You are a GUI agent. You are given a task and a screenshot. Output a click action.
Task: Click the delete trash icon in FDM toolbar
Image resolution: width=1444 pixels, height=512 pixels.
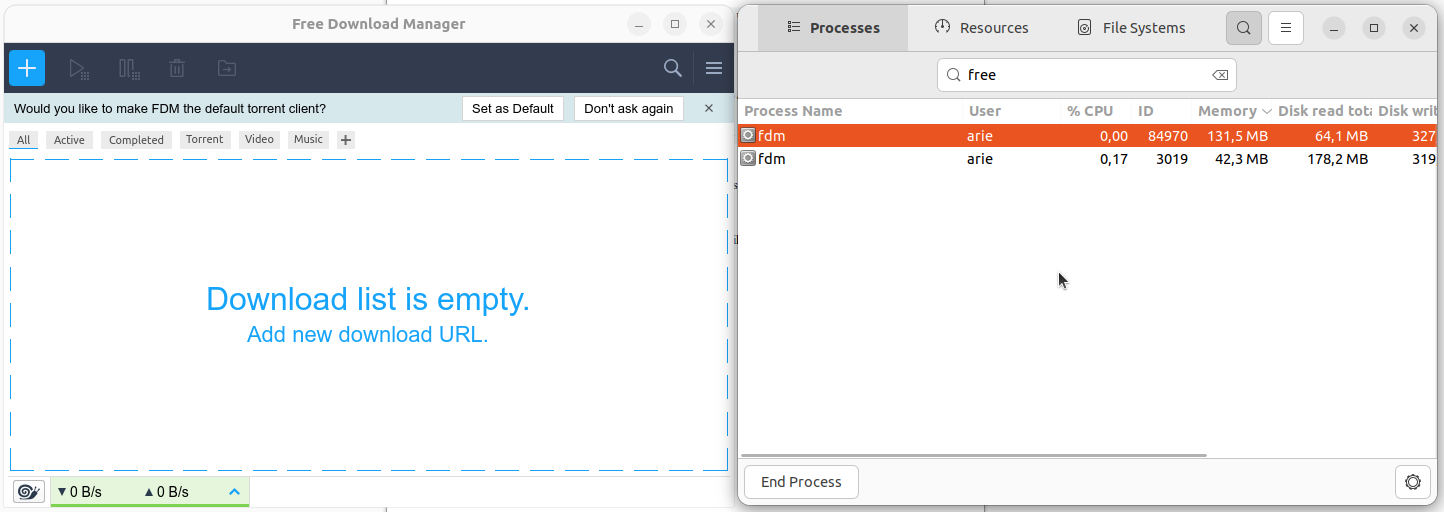click(177, 69)
